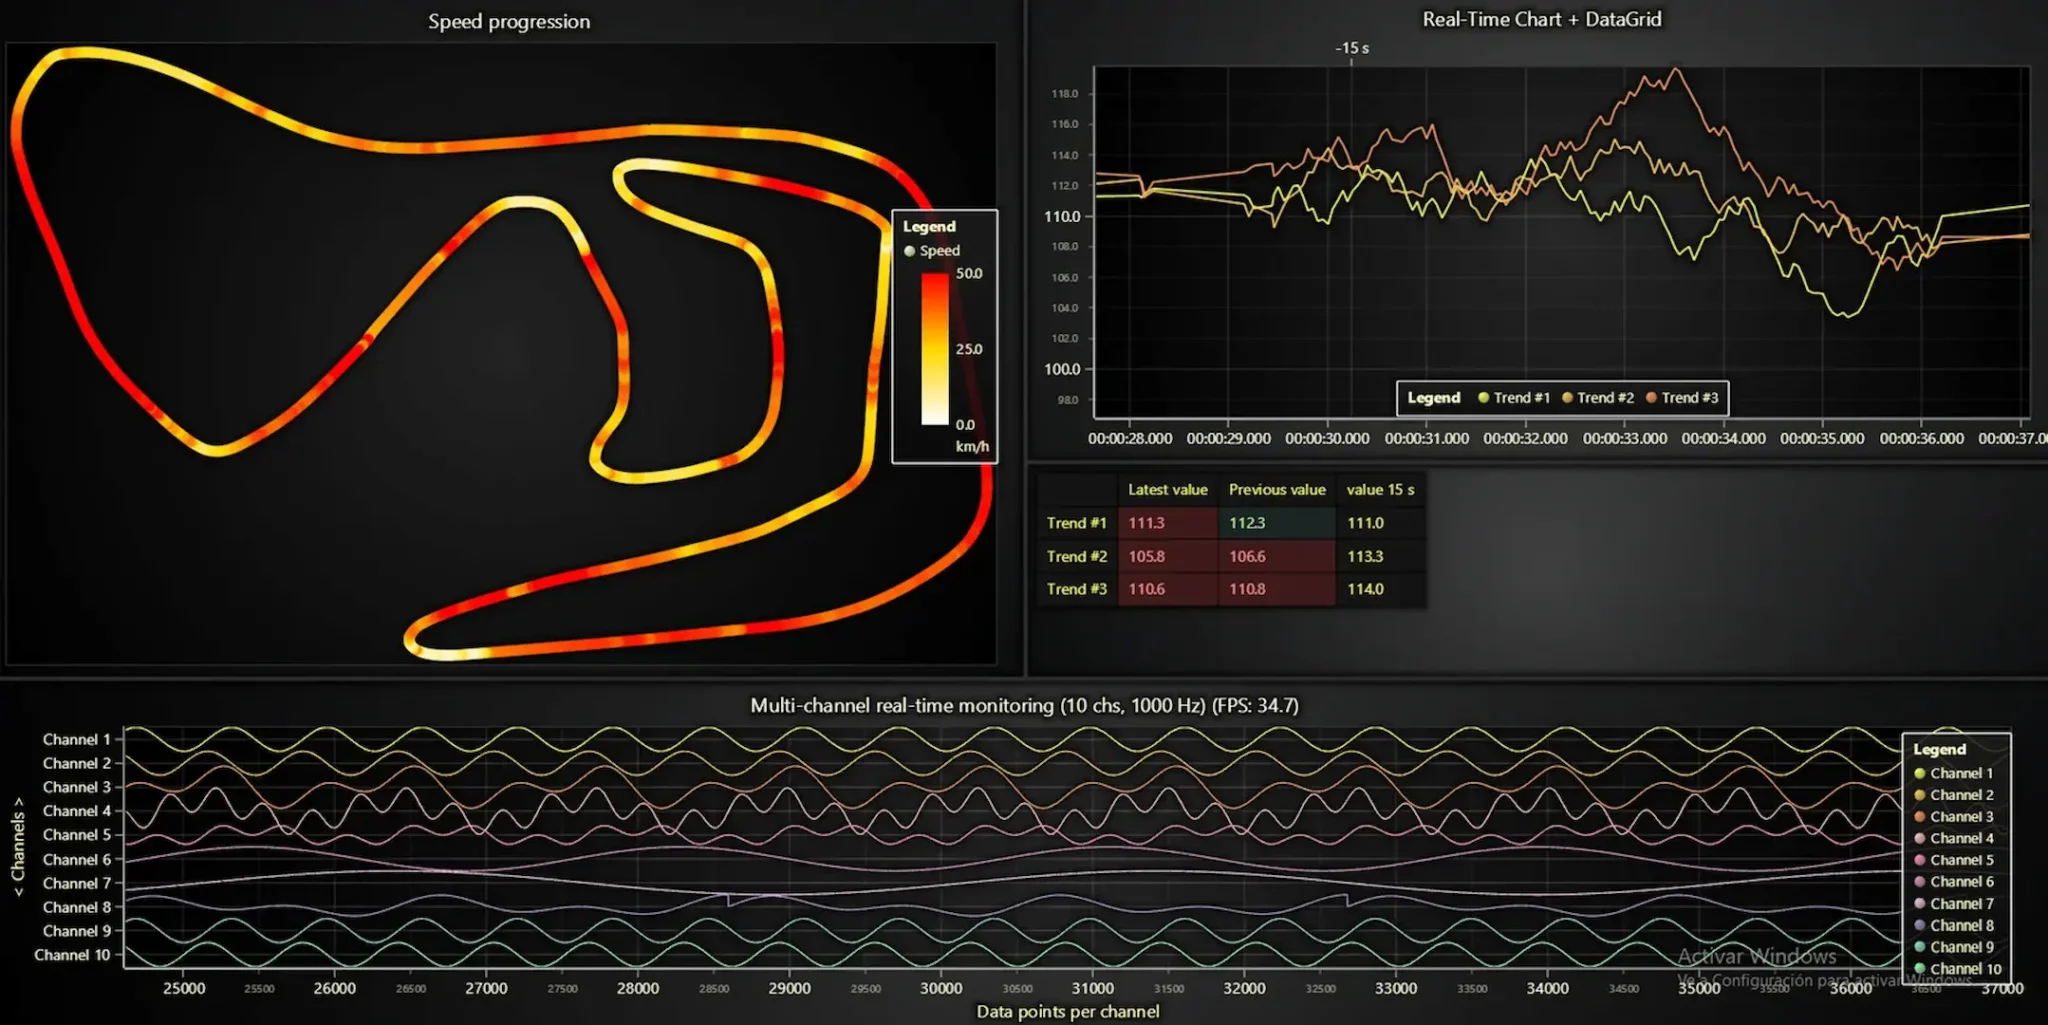This screenshot has width=2048, height=1025.
Task: Toggle Channel 6 in legend box
Action: [1953, 882]
